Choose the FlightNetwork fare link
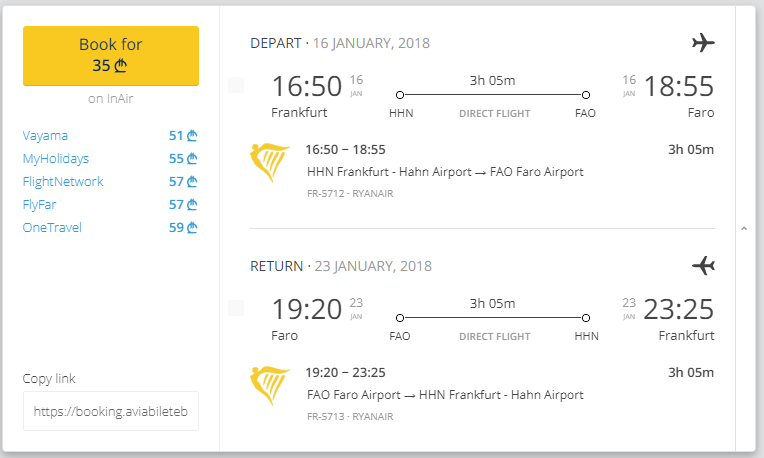Screen dimensions: 764x458 [63, 182]
